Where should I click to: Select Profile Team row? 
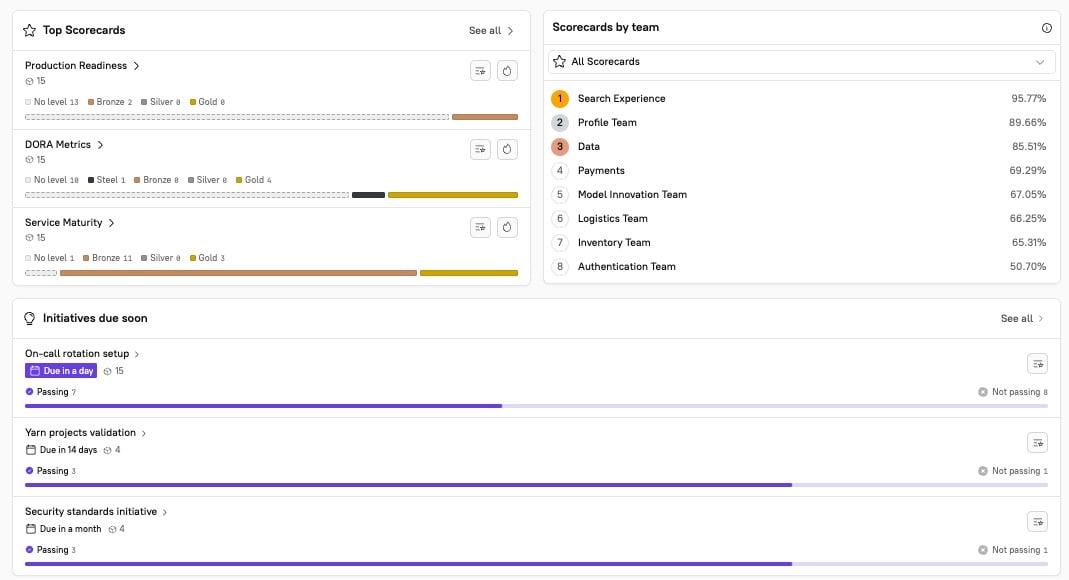tap(802, 123)
